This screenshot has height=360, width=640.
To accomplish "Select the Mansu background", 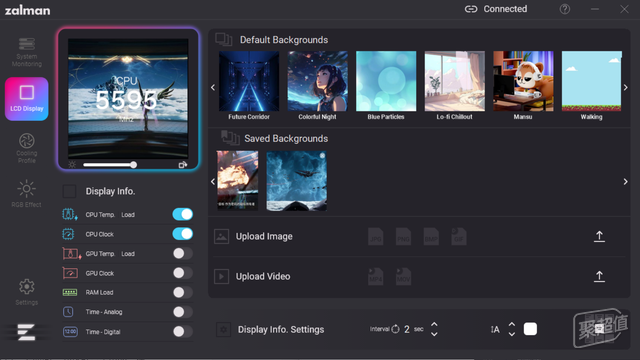I will (x=523, y=81).
